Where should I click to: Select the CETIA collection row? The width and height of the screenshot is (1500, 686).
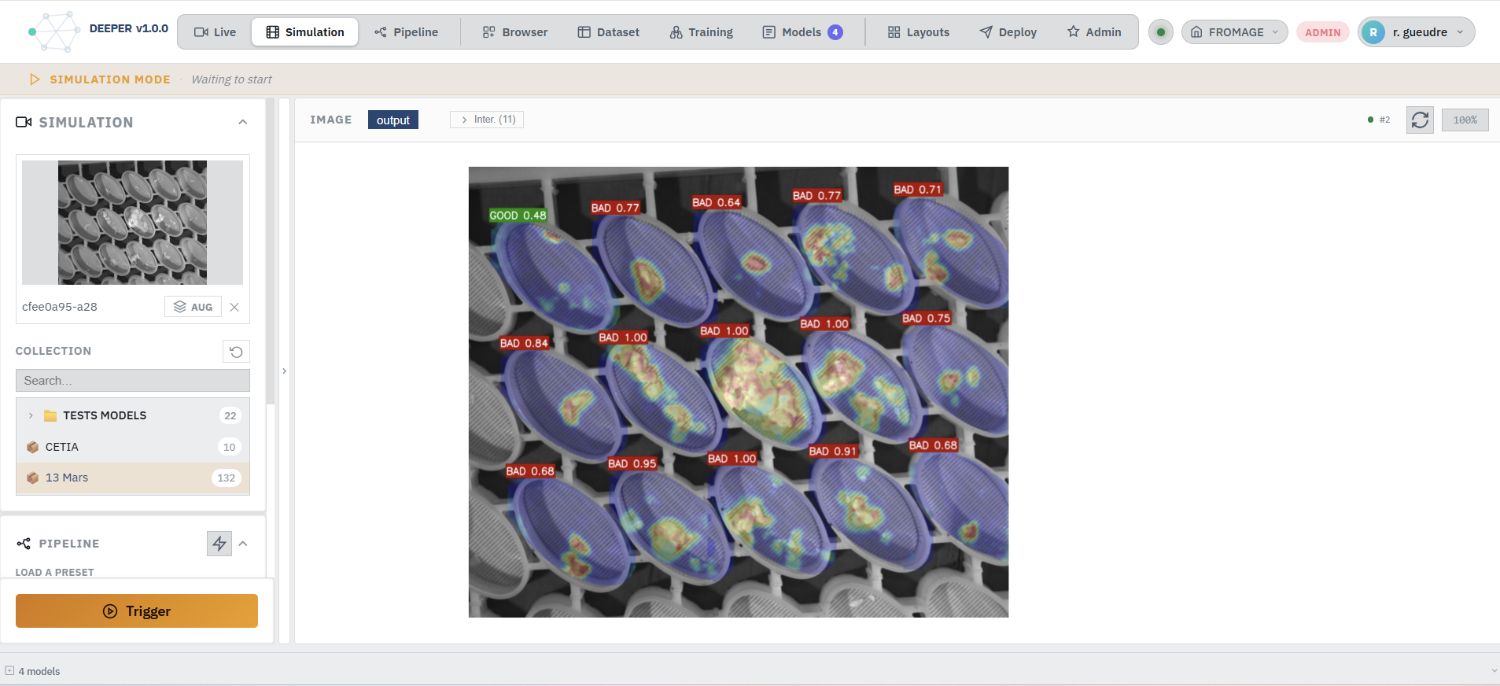[133, 447]
